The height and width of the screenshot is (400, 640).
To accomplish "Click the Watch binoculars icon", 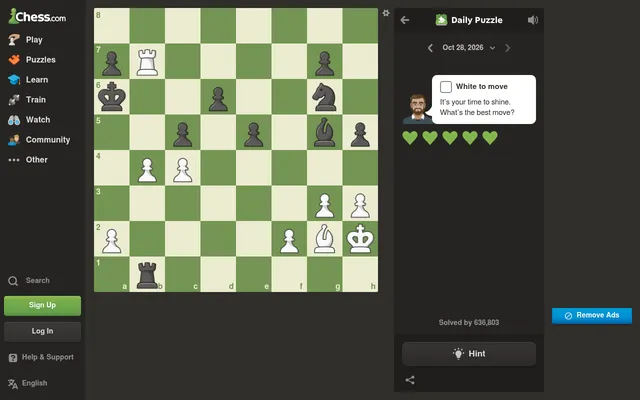I will point(14,120).
